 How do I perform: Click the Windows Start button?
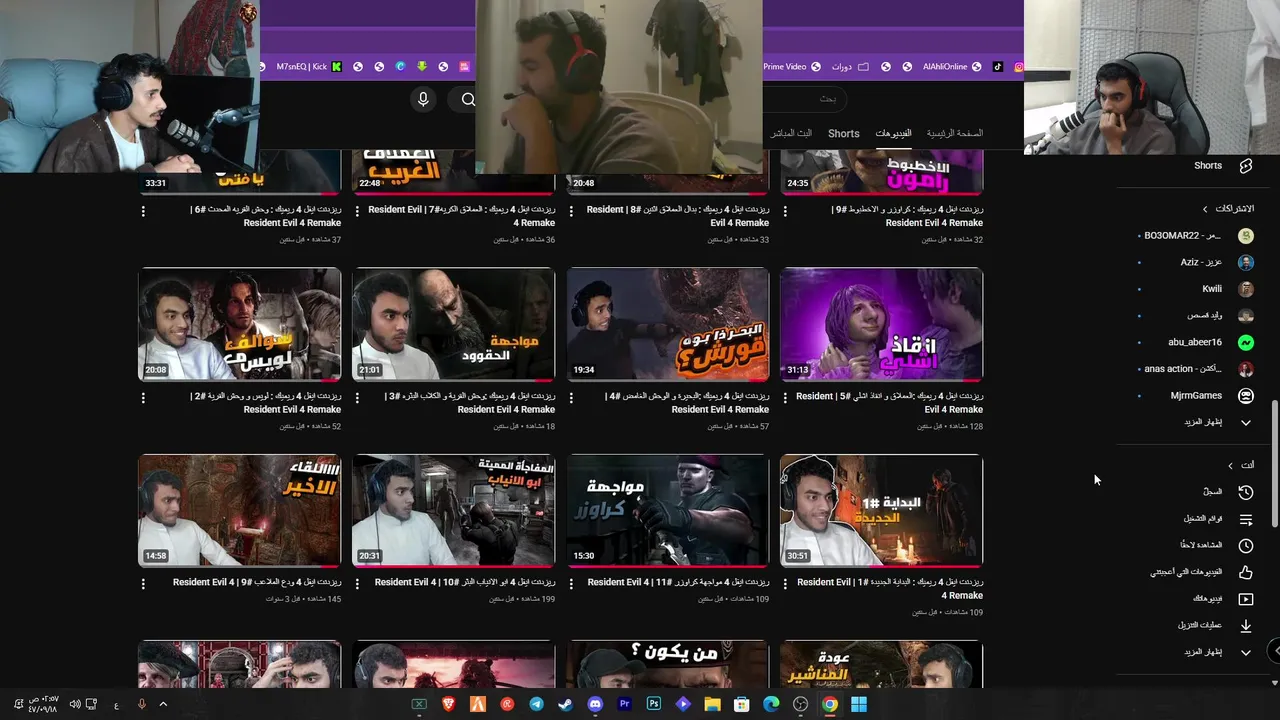859,704
